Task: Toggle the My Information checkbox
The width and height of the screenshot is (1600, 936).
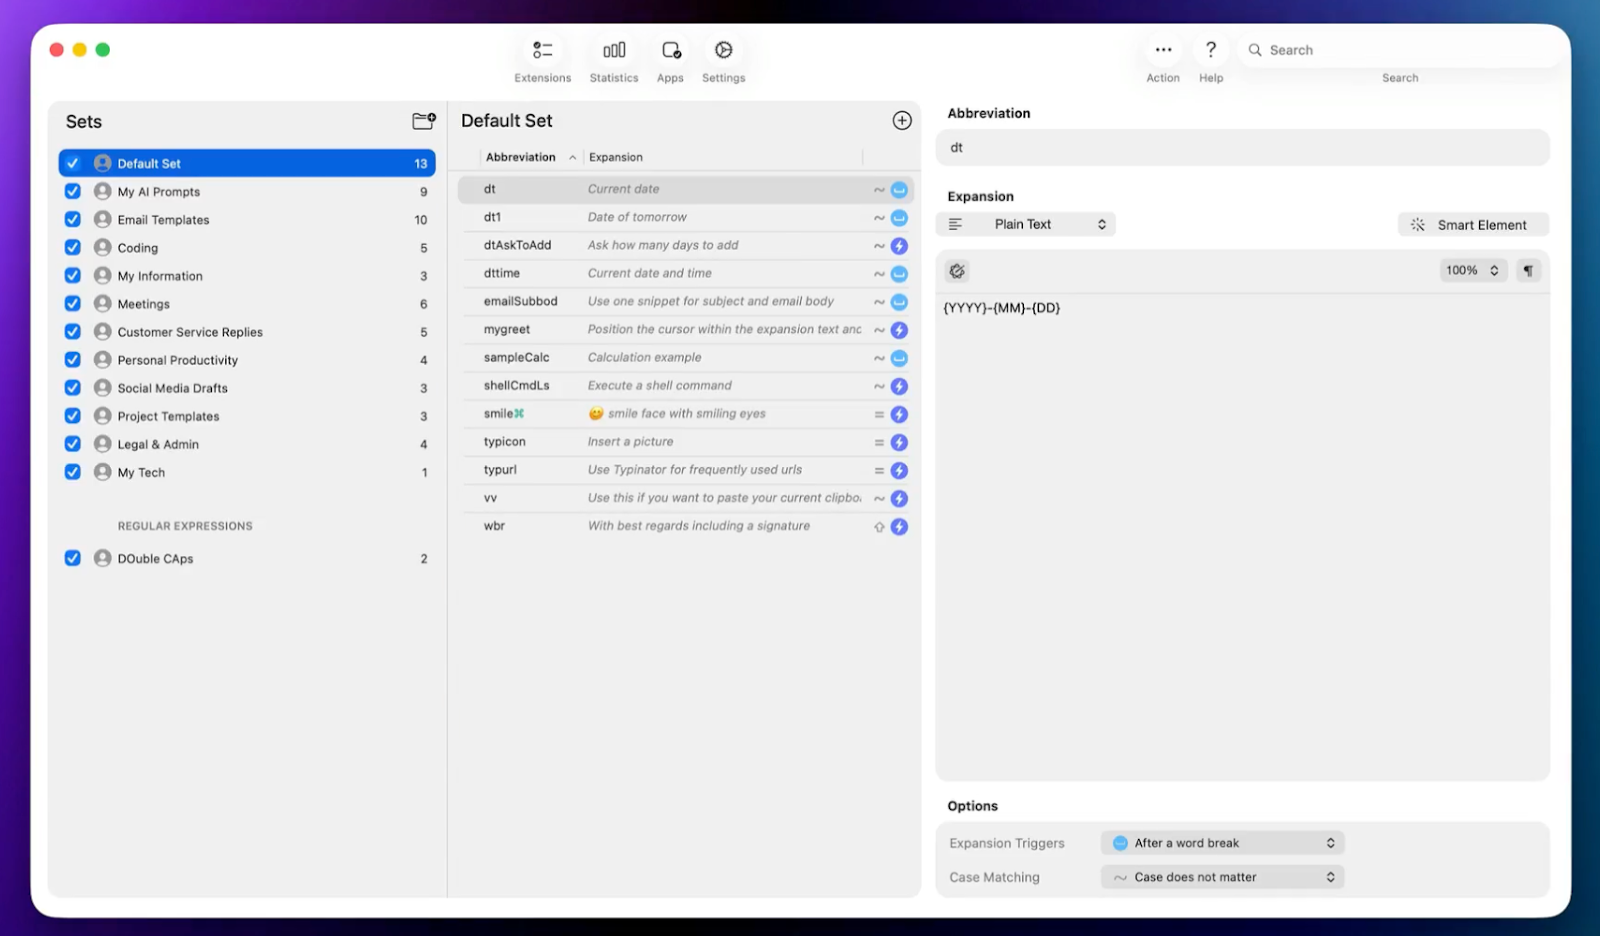Action: tap(73, 275)
